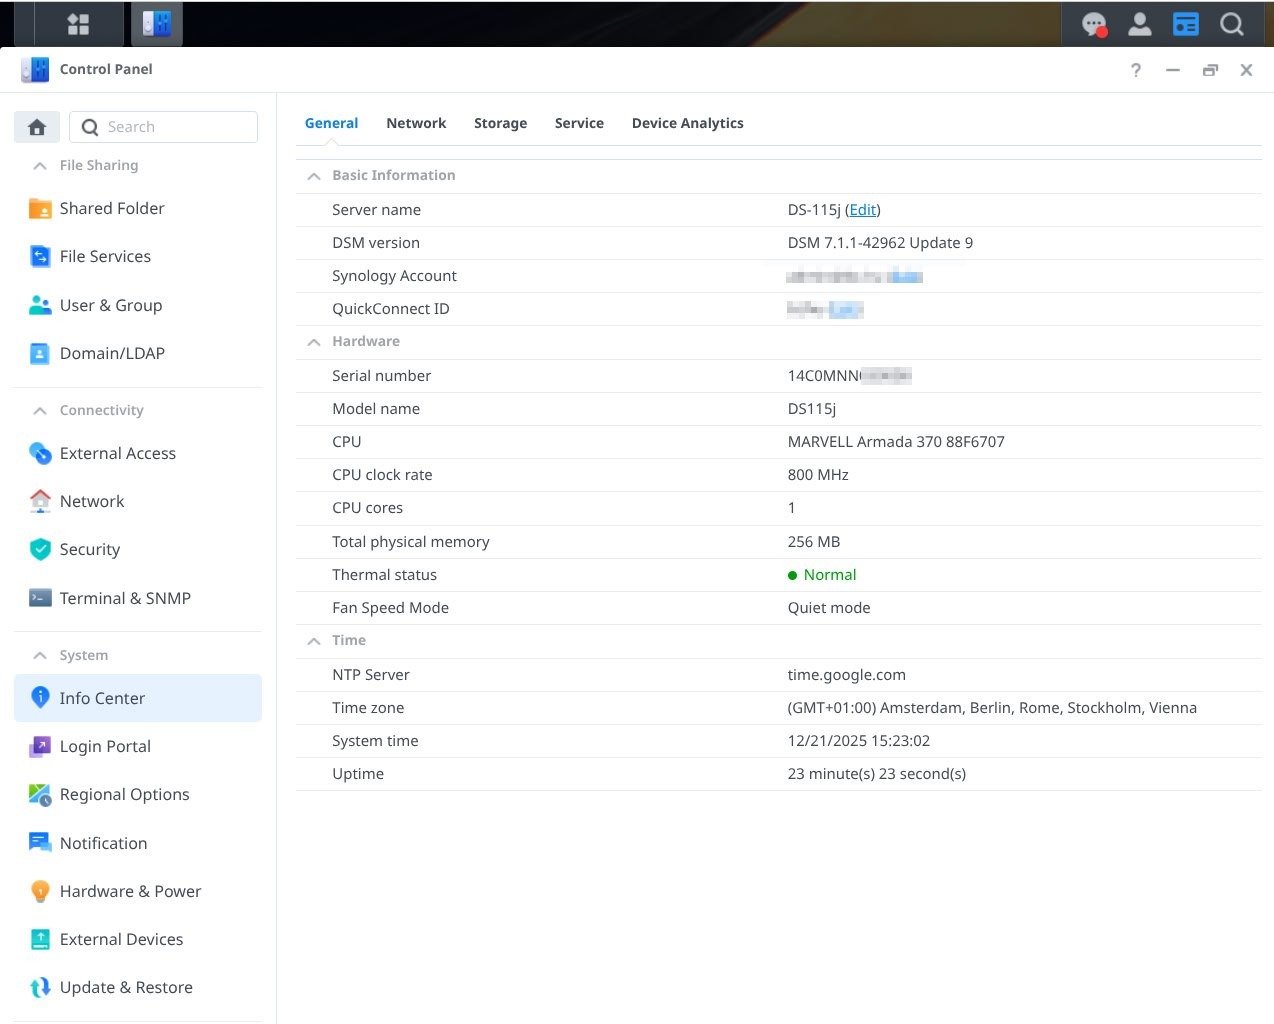Collapse the Connectivity sidebar group
The image size is (1274, 1024).
40,410
